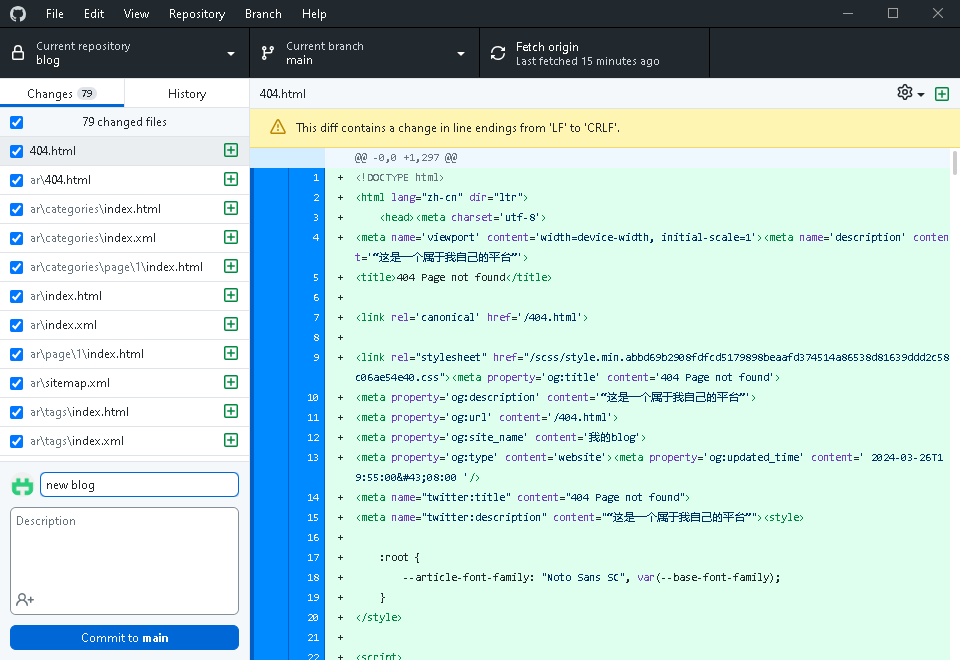
Task: Click the Fetch origin sync icon
Action: [x=498, y=53]
